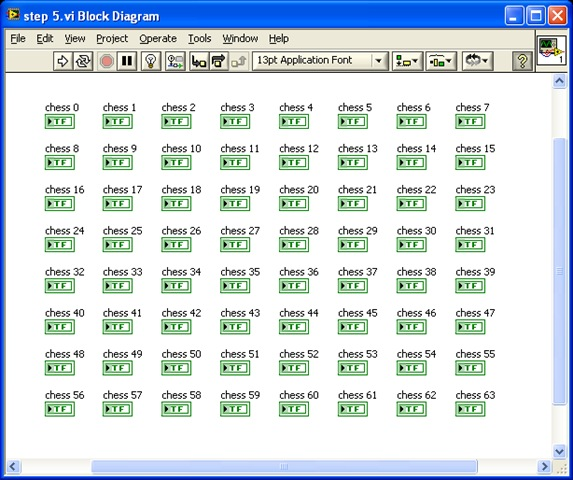This screenshot has height=480, width=573.
Task: Open the Tools menu
Action: [200, 38]
